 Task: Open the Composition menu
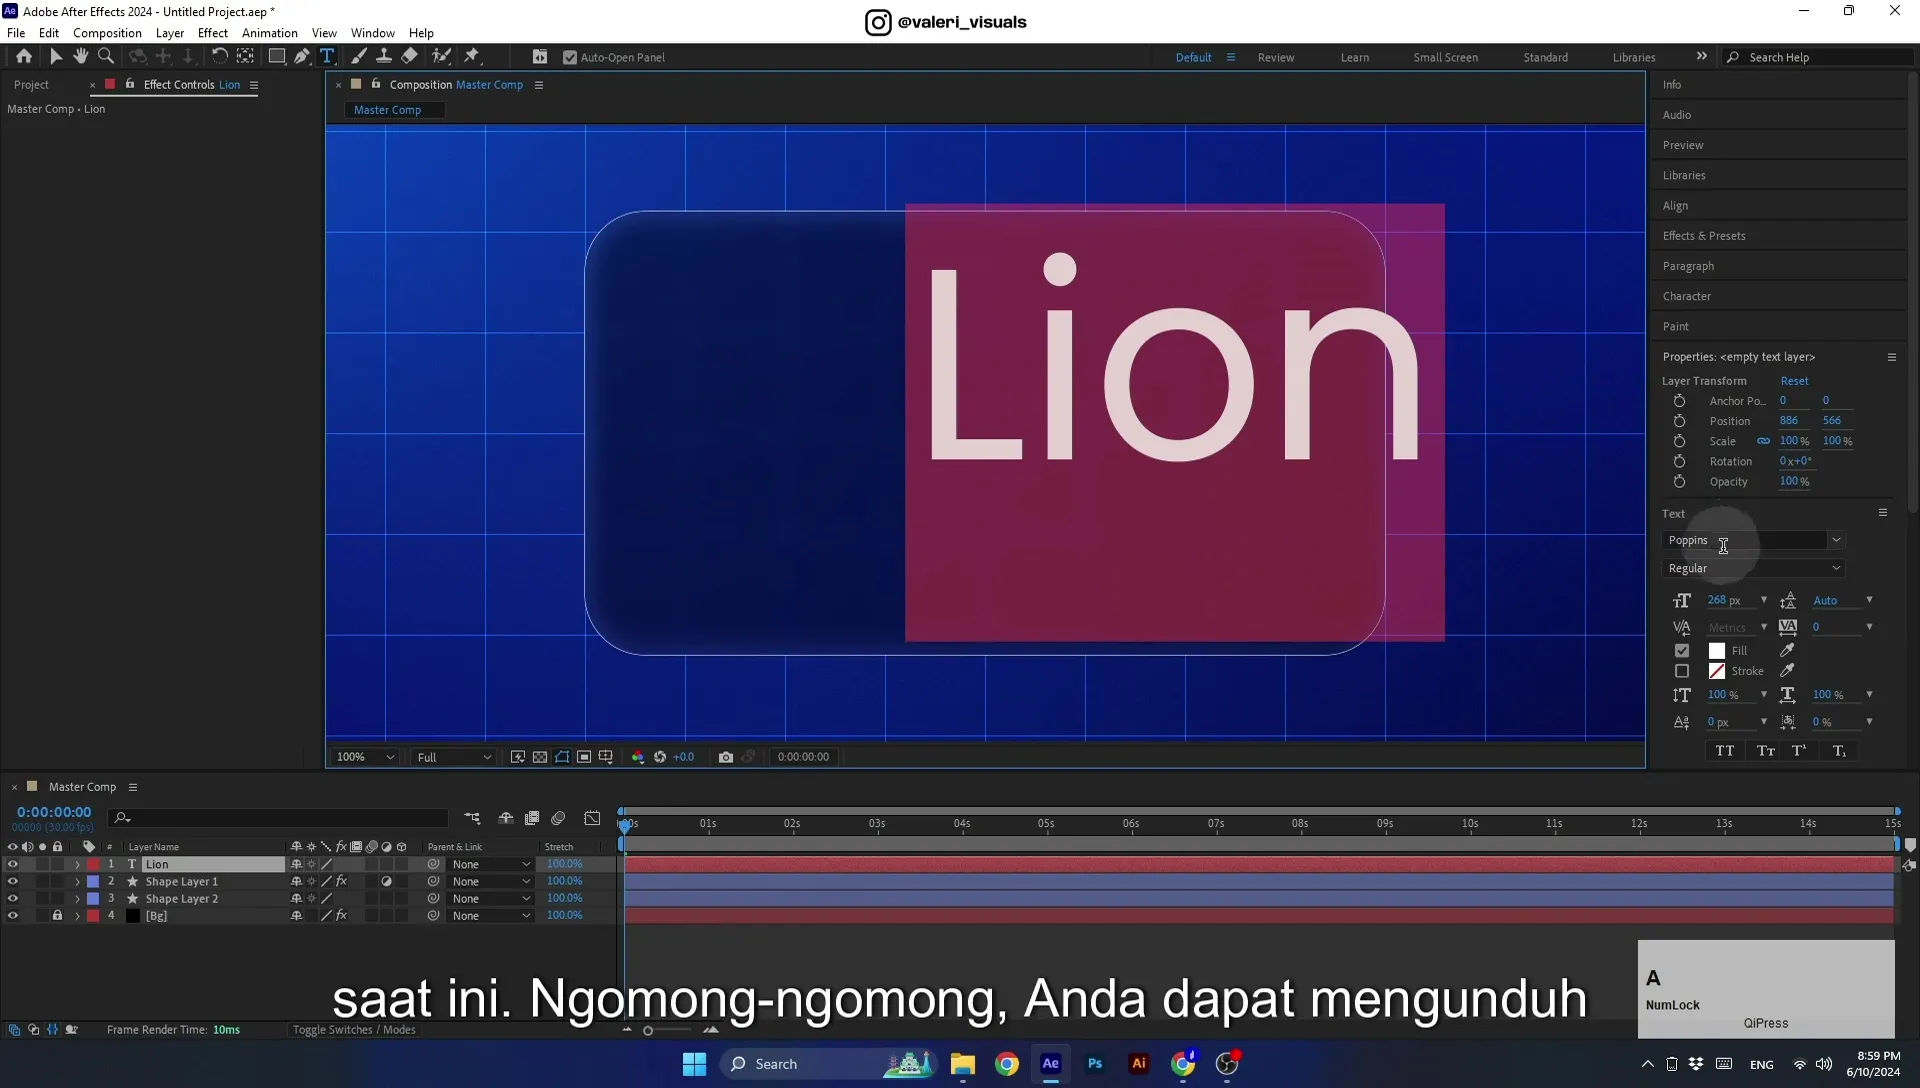(x=107, y=33)
